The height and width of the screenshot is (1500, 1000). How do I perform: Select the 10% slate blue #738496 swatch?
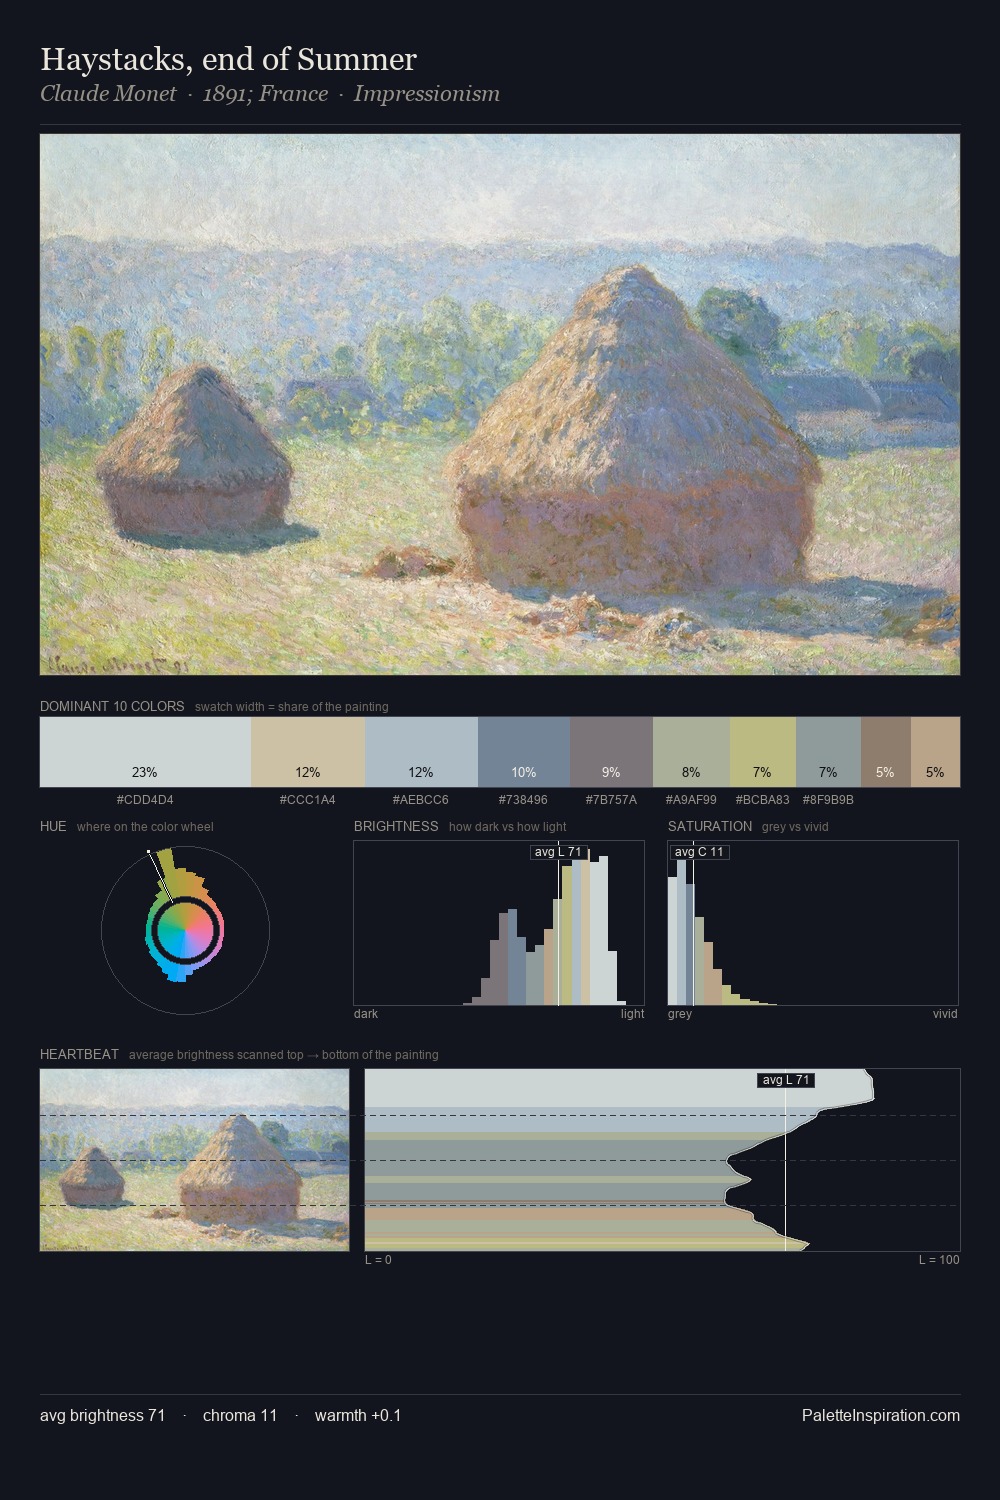pos(524,752)
